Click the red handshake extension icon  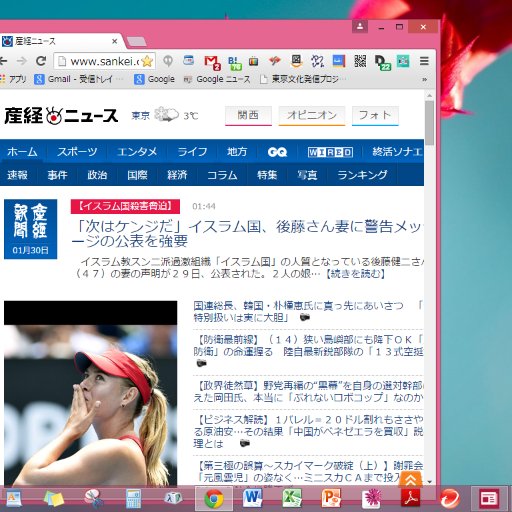pos(275,61)
